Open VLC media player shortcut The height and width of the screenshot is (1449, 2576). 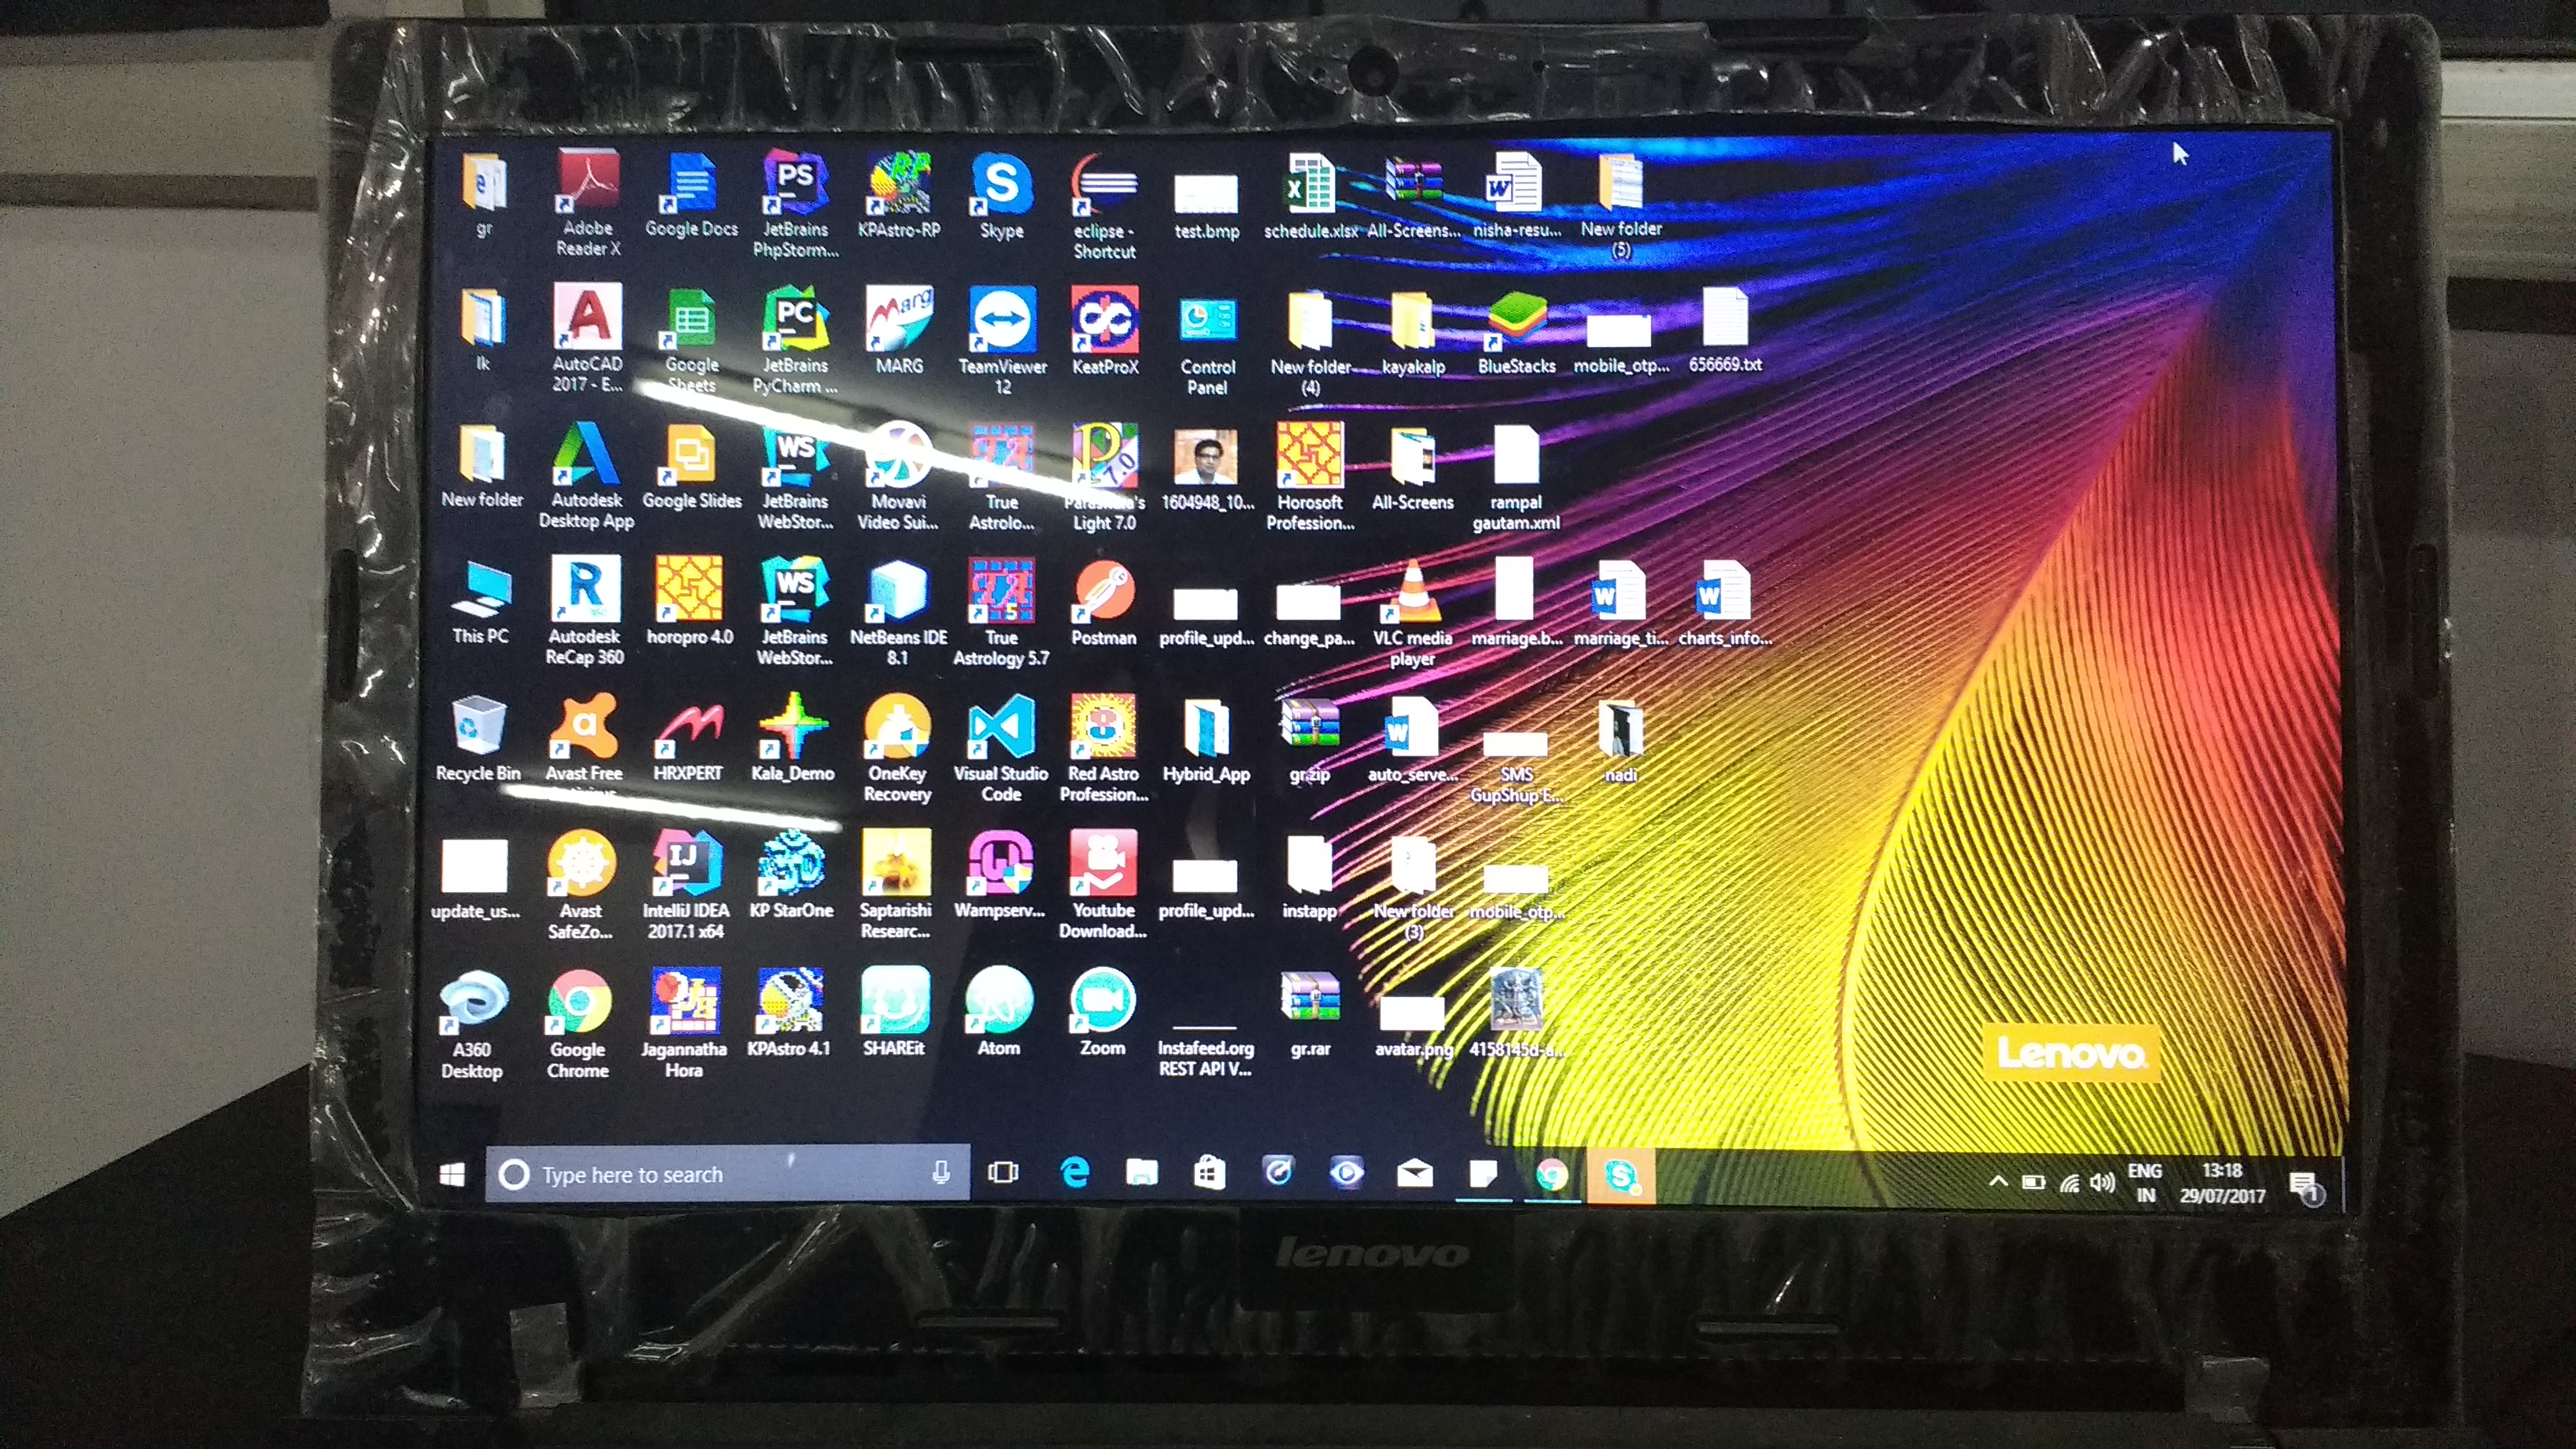click(x=1412, y=613)
